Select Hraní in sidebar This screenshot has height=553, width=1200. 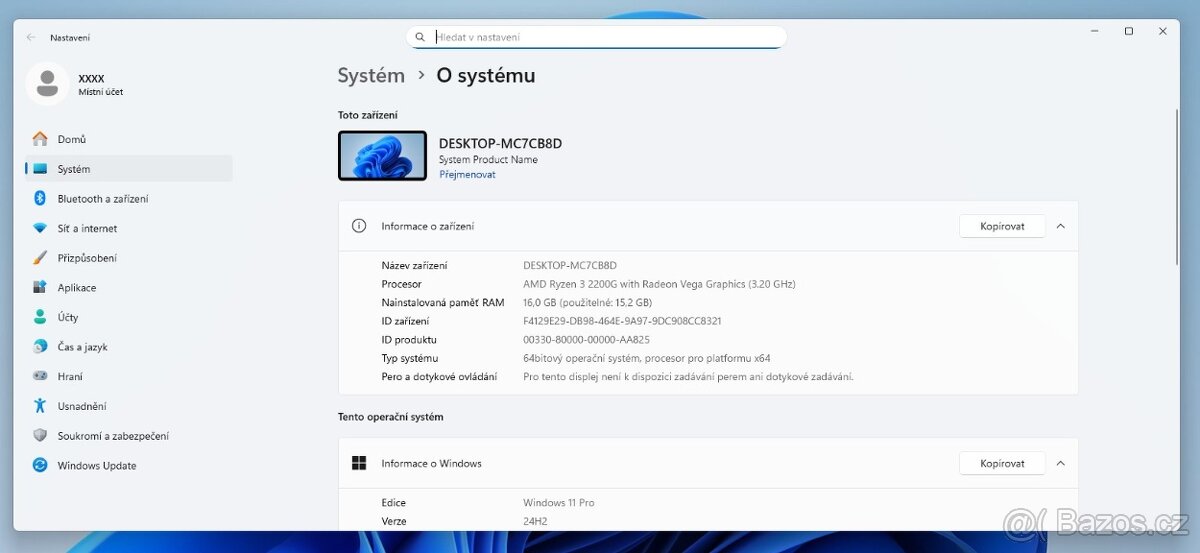(x=129, y=376)
